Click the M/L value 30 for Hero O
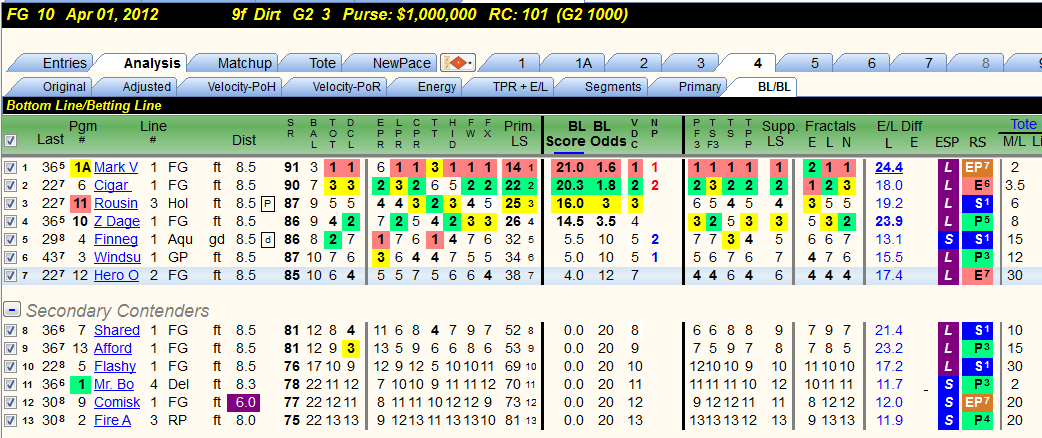 pos(1015,275)
